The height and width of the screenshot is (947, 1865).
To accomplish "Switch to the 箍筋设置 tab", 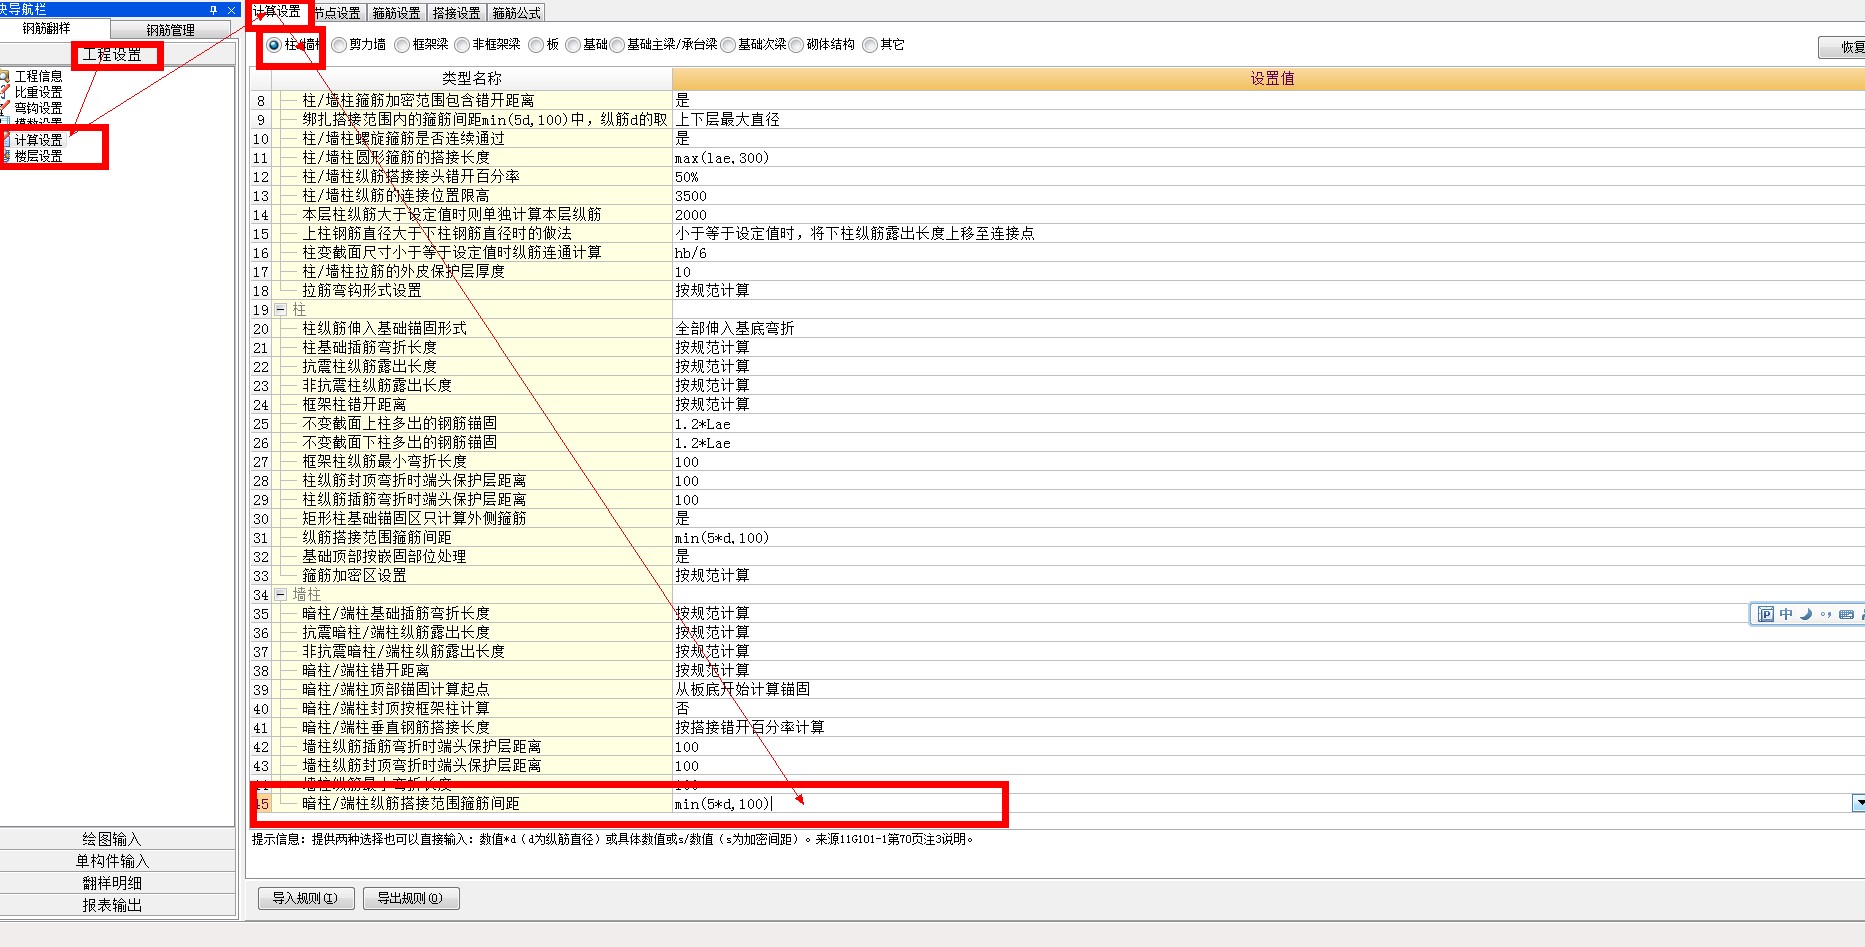I will click(x=397, y=13).
